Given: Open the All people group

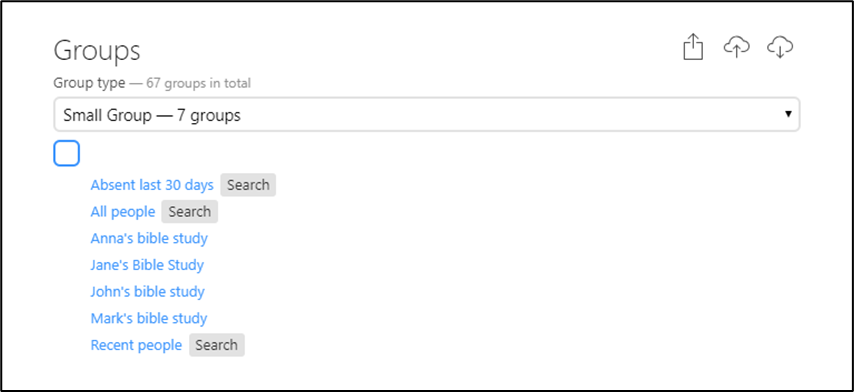Looking at the screenshot, I should (123, 212).
